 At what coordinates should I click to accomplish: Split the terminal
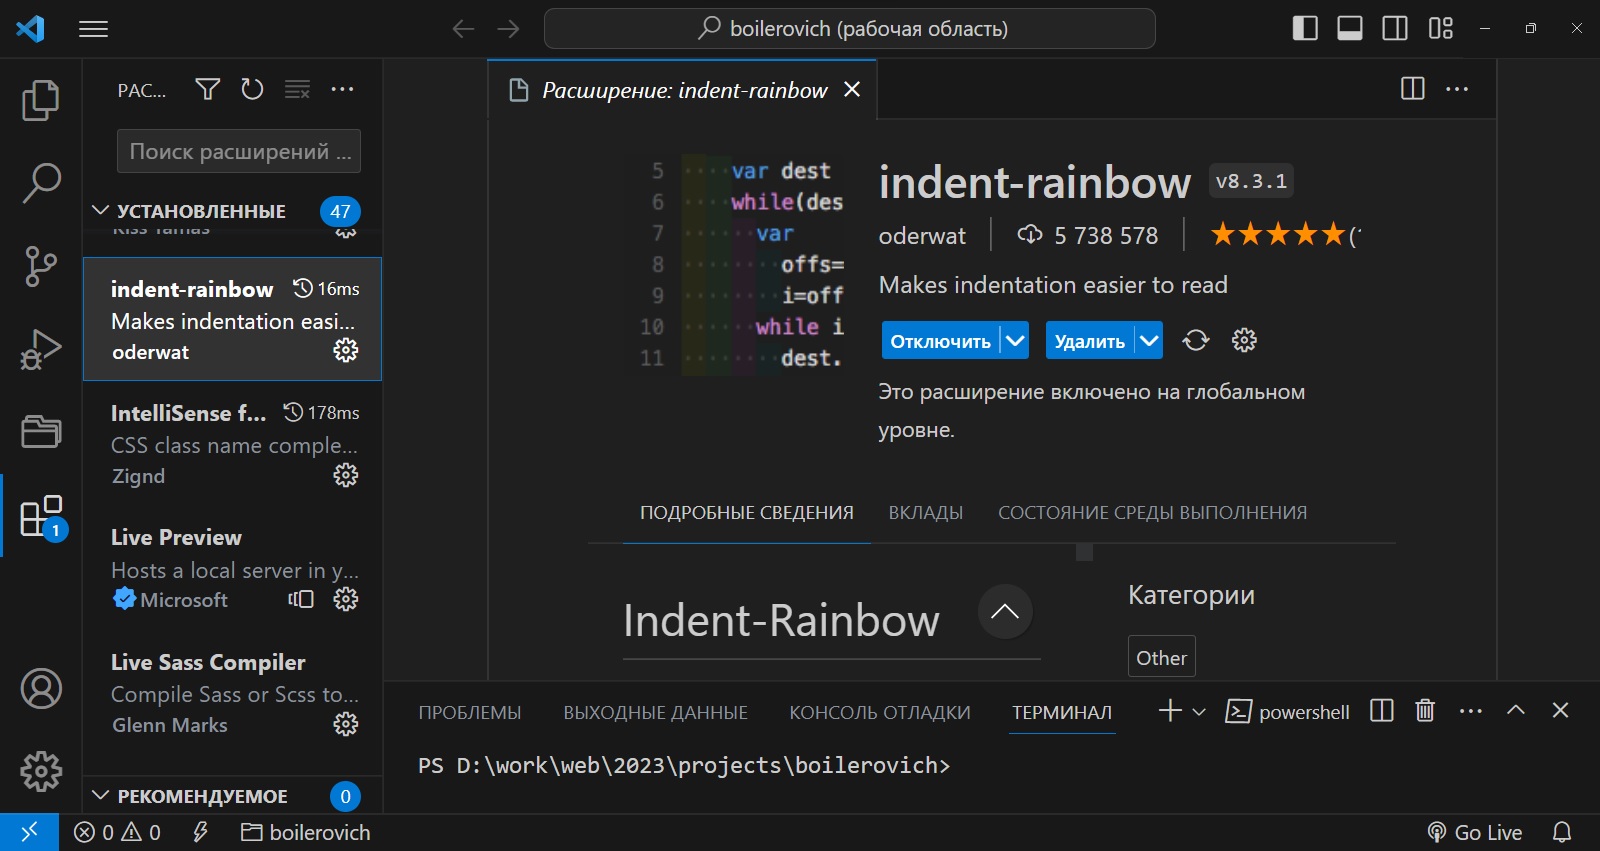[x=1382, y=711]
